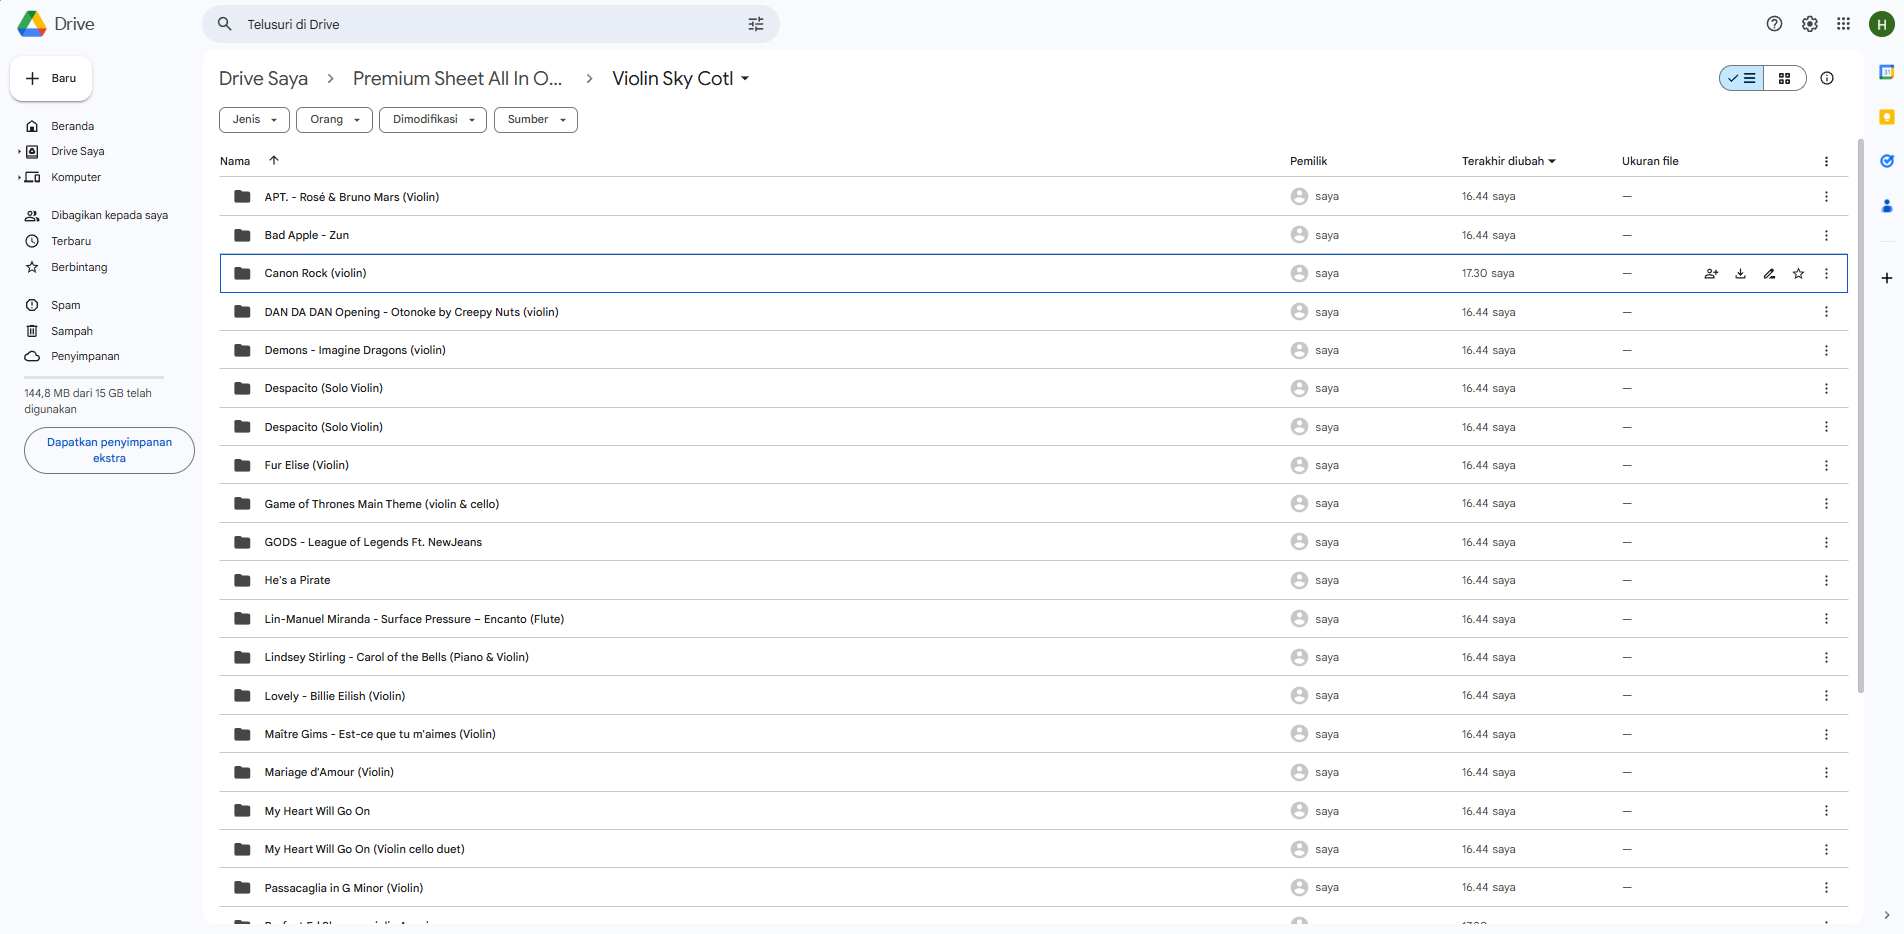Open Sampah in the sidebar
The image size is (1904, 934).
pyautogui.click(x=71, y=331)
